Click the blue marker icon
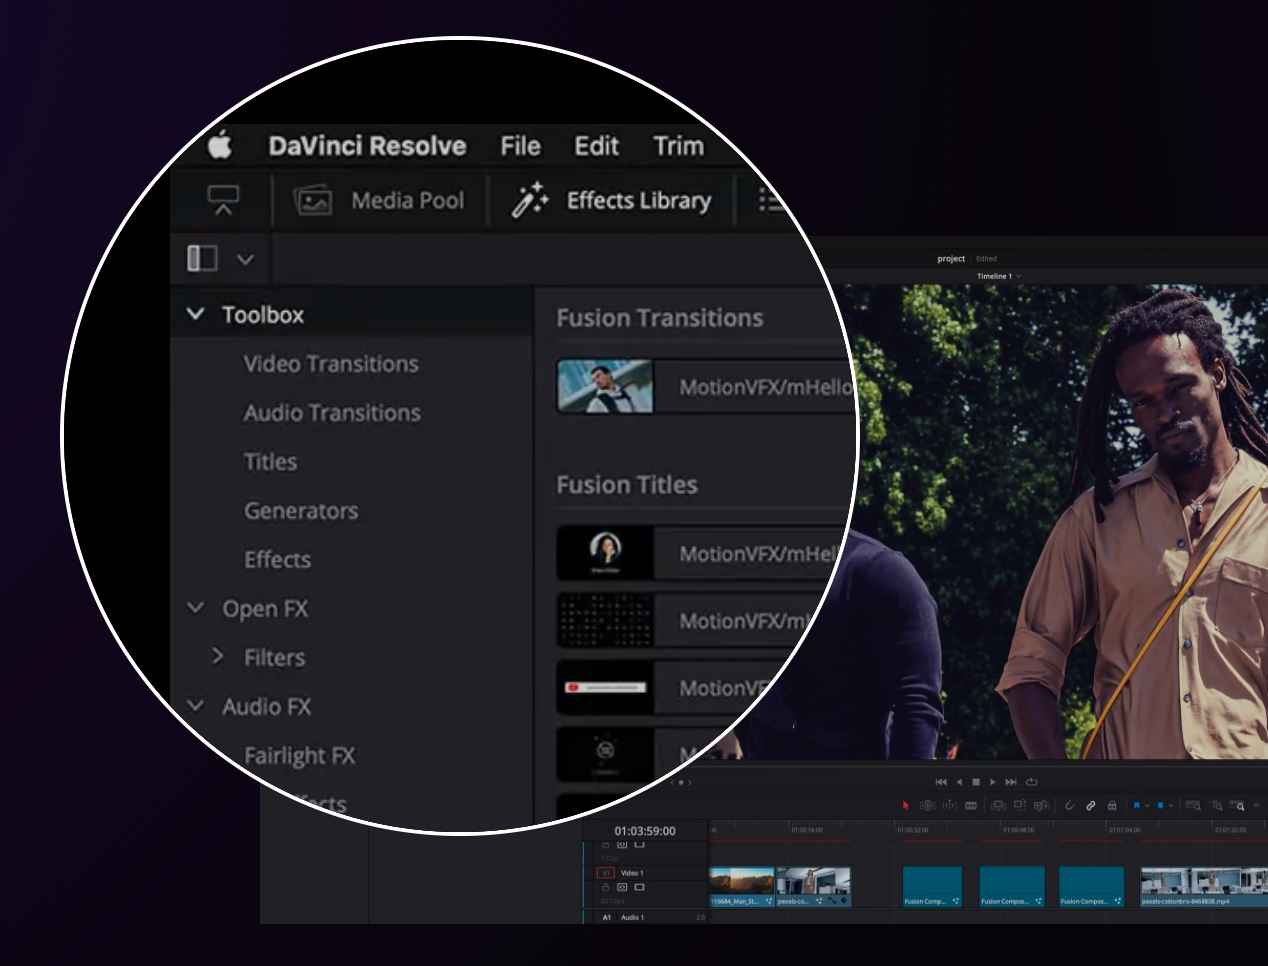 click(1160, 805)
